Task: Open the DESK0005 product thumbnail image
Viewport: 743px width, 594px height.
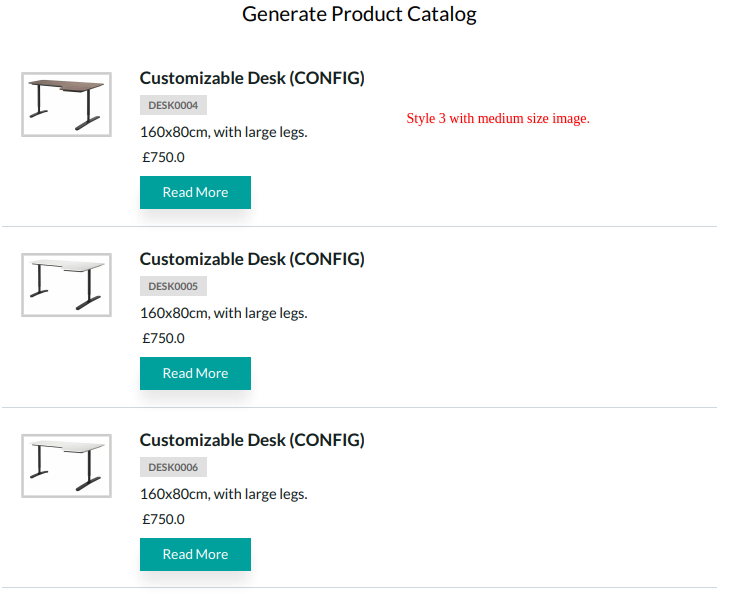Action: pos(66,285)
